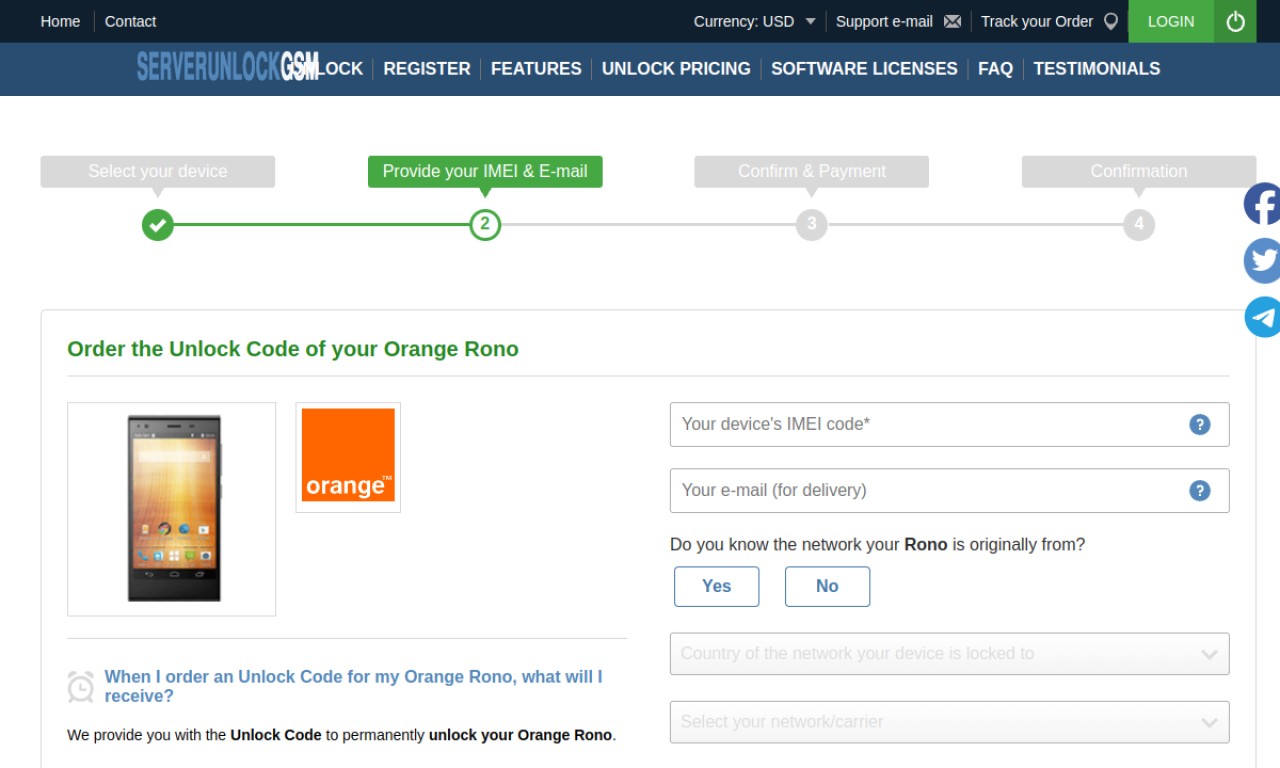The width and height of the screenshot is (1280, 768).
Task: Focus the device IMEI code input field
Action: click(949, 424)
